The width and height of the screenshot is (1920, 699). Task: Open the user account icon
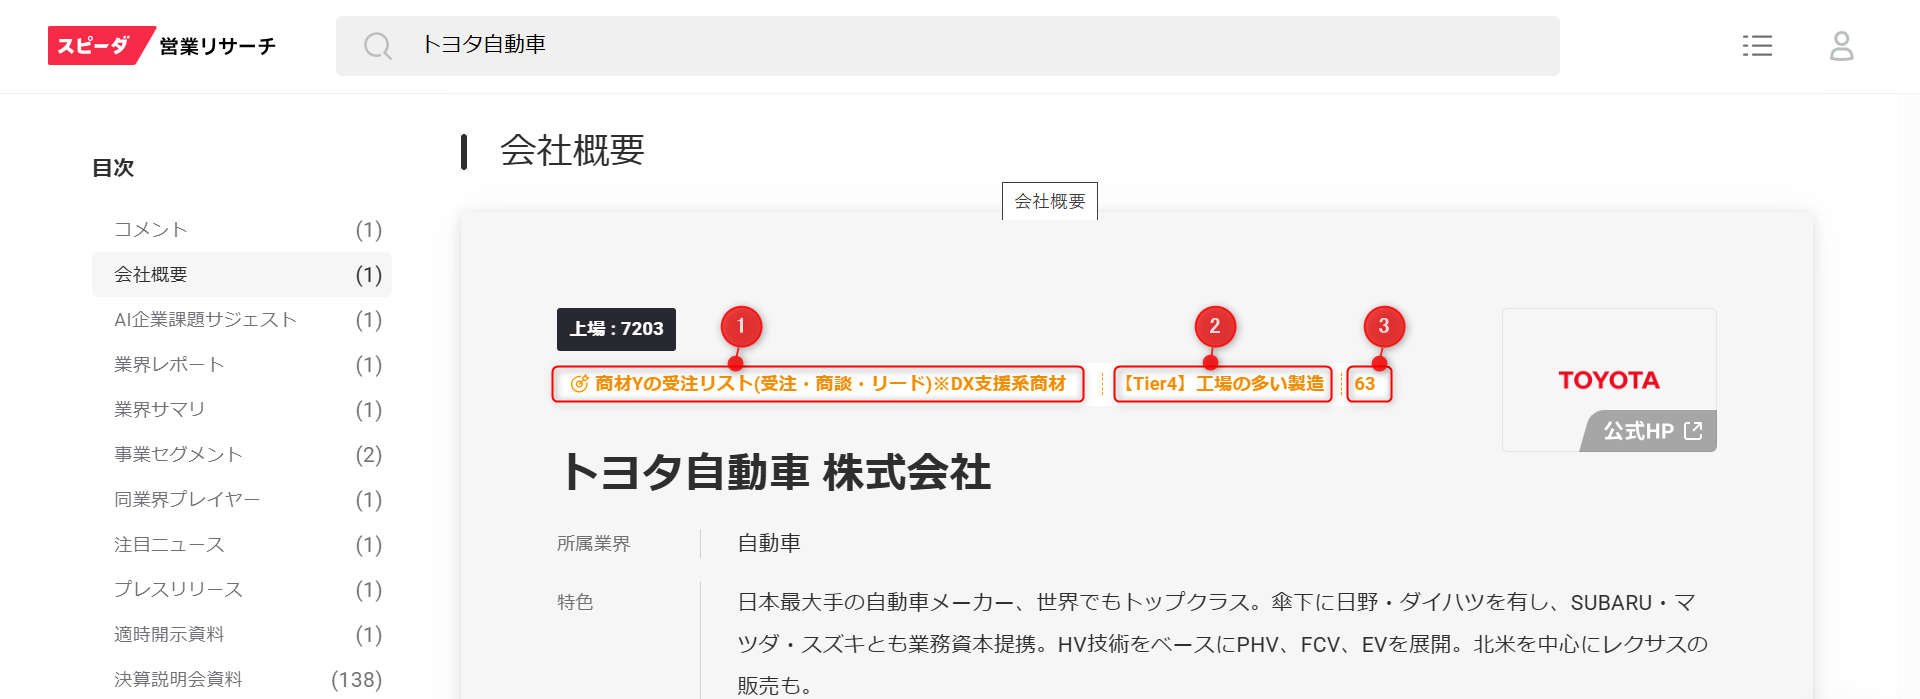1841,46
